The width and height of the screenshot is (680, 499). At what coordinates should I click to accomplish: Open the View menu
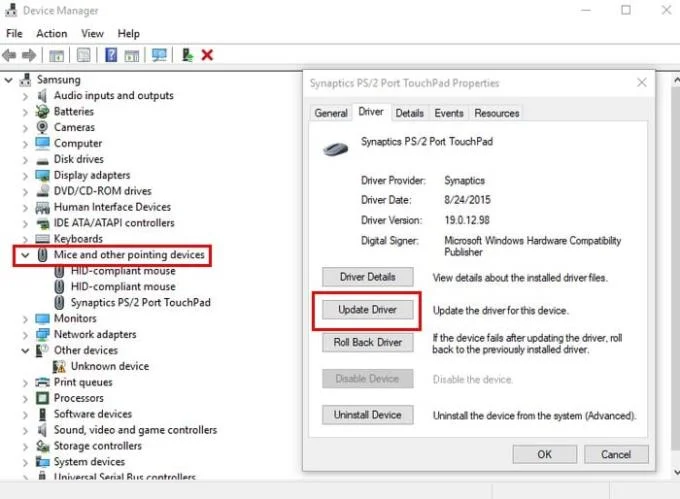tap(92, 33)
